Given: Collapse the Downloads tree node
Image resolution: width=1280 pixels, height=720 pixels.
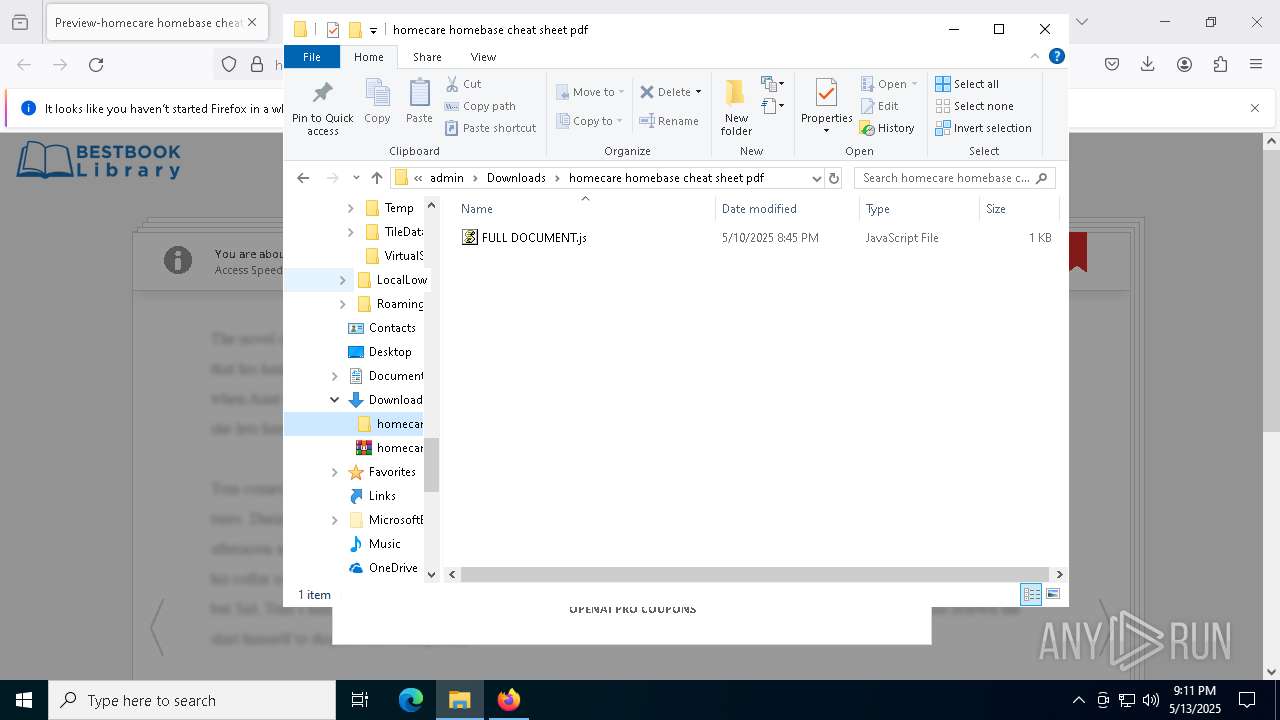Looking at the screenshot, I should tap(334, 400).
